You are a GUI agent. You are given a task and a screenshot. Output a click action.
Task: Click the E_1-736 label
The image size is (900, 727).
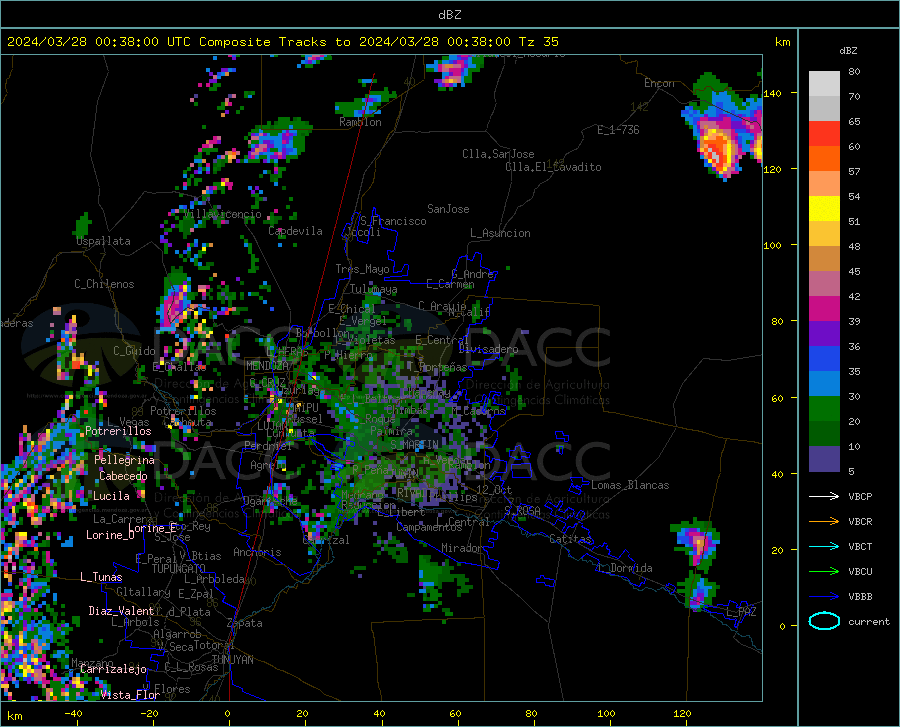tap(618, 130)
